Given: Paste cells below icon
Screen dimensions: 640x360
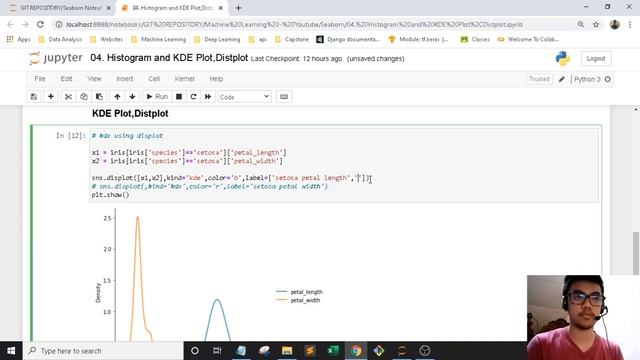Looking at the screenshot, I should point(99,97).
